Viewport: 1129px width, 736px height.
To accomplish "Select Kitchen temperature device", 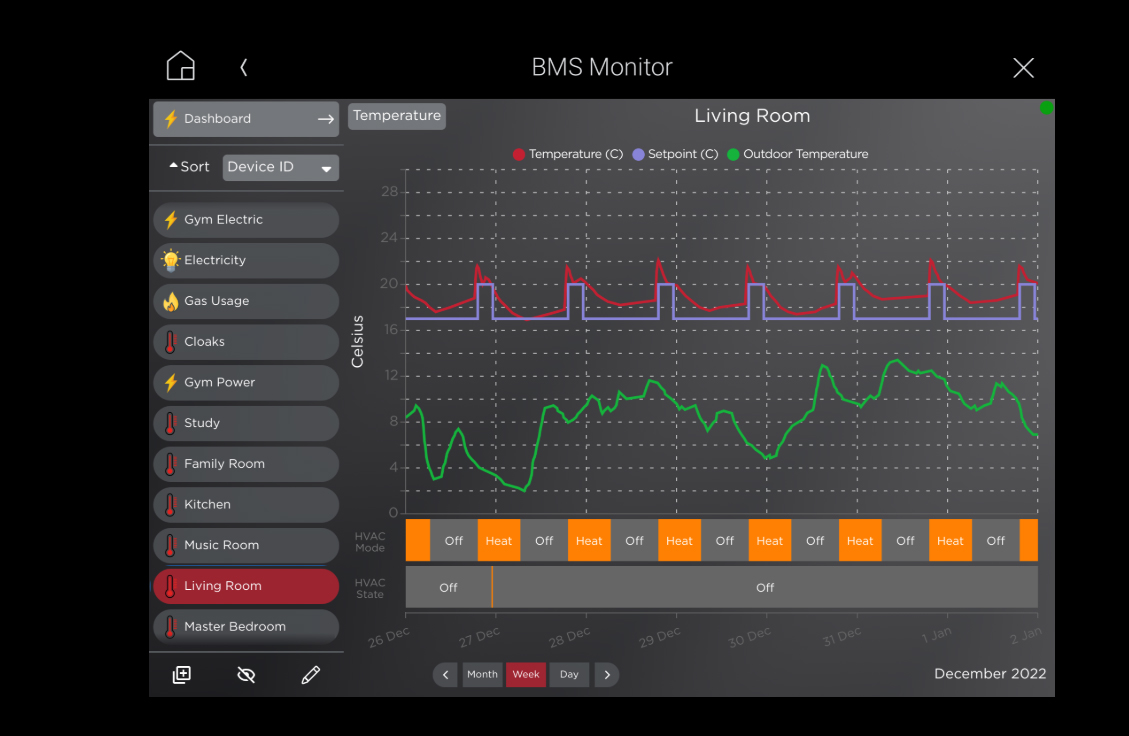I will (x=246, y=505).
